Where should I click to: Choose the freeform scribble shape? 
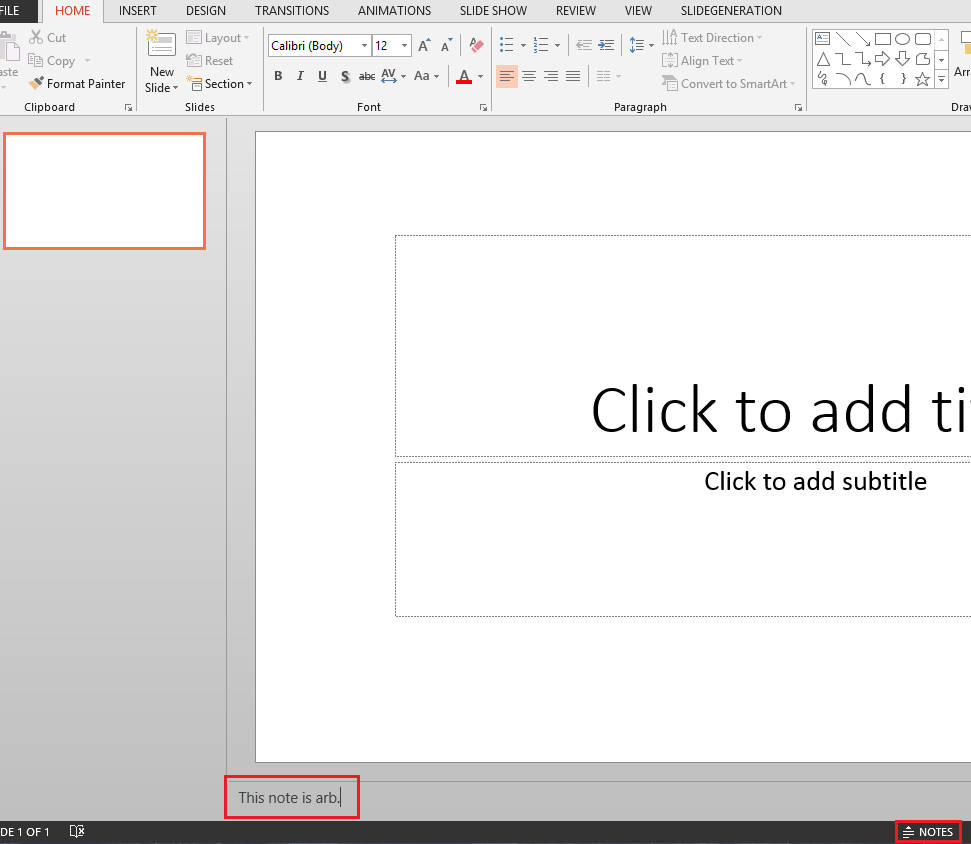coord(822,79)
